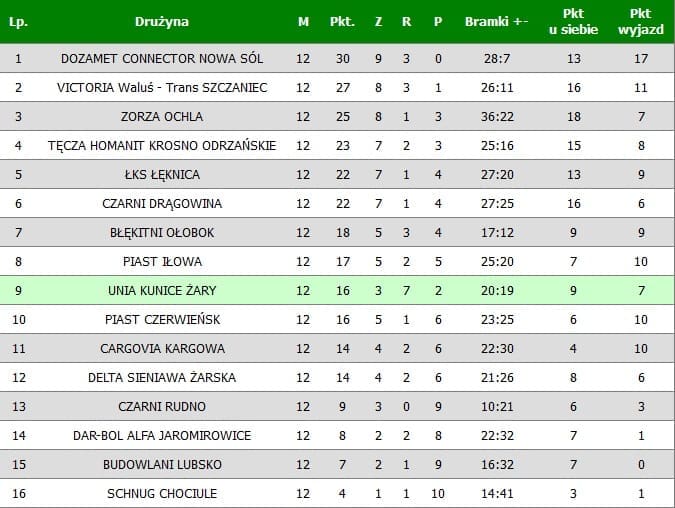Select highlighted UNIA KUNICE ŻARY row
The width and height of the screenshot is (675, 508).
click(x=161, y=291)
